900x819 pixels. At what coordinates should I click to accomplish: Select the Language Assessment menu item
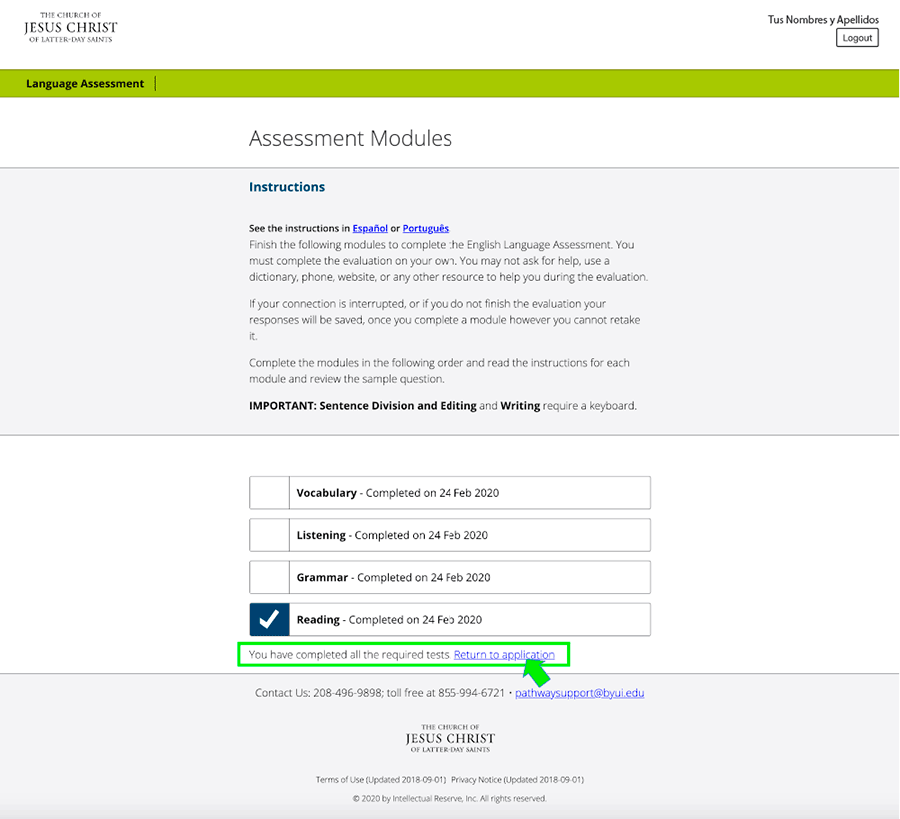[85, 83]
